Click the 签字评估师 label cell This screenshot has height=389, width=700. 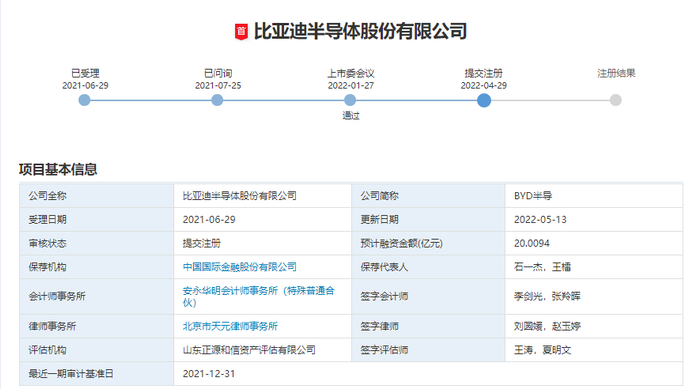tap(428, 350)
